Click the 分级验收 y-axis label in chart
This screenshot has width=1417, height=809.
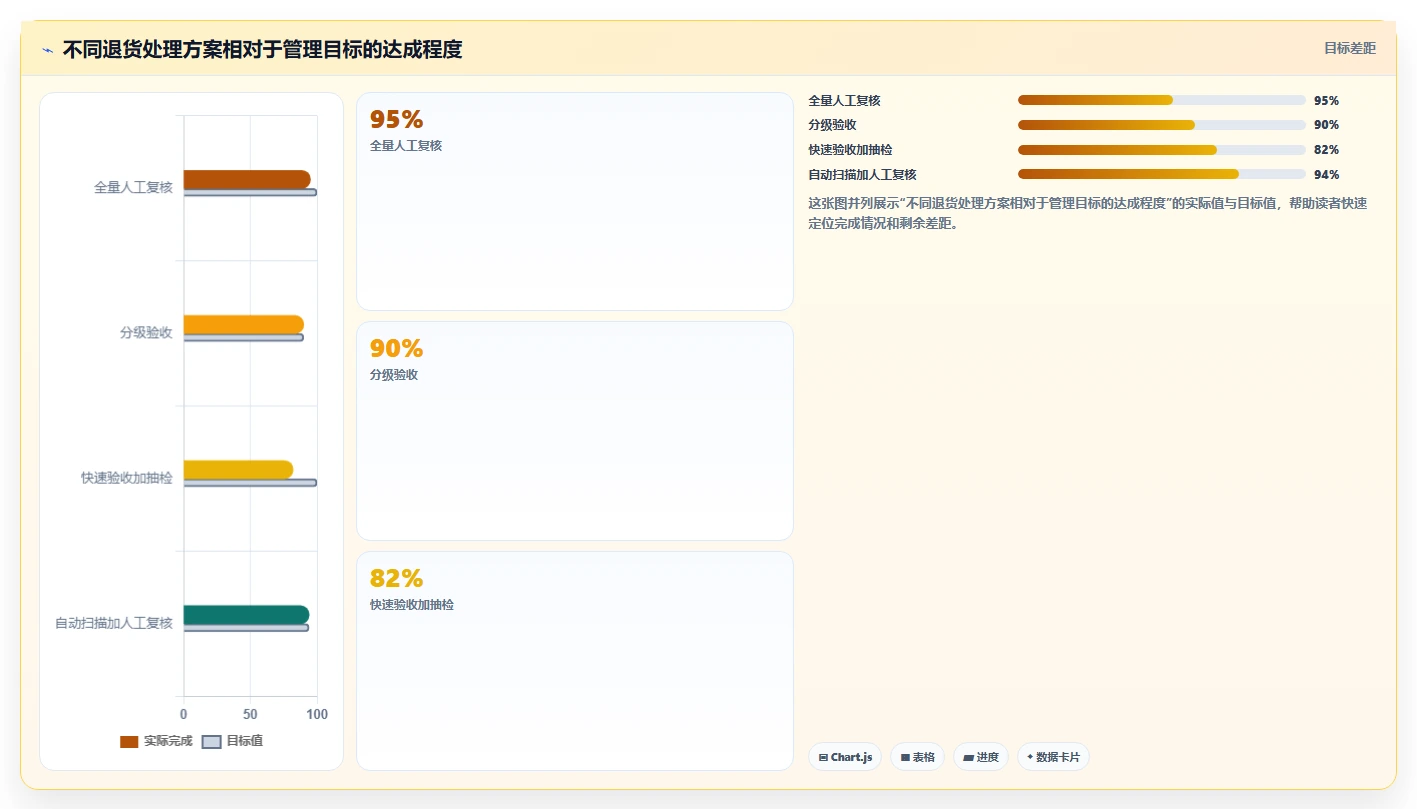tap(146, 333)
